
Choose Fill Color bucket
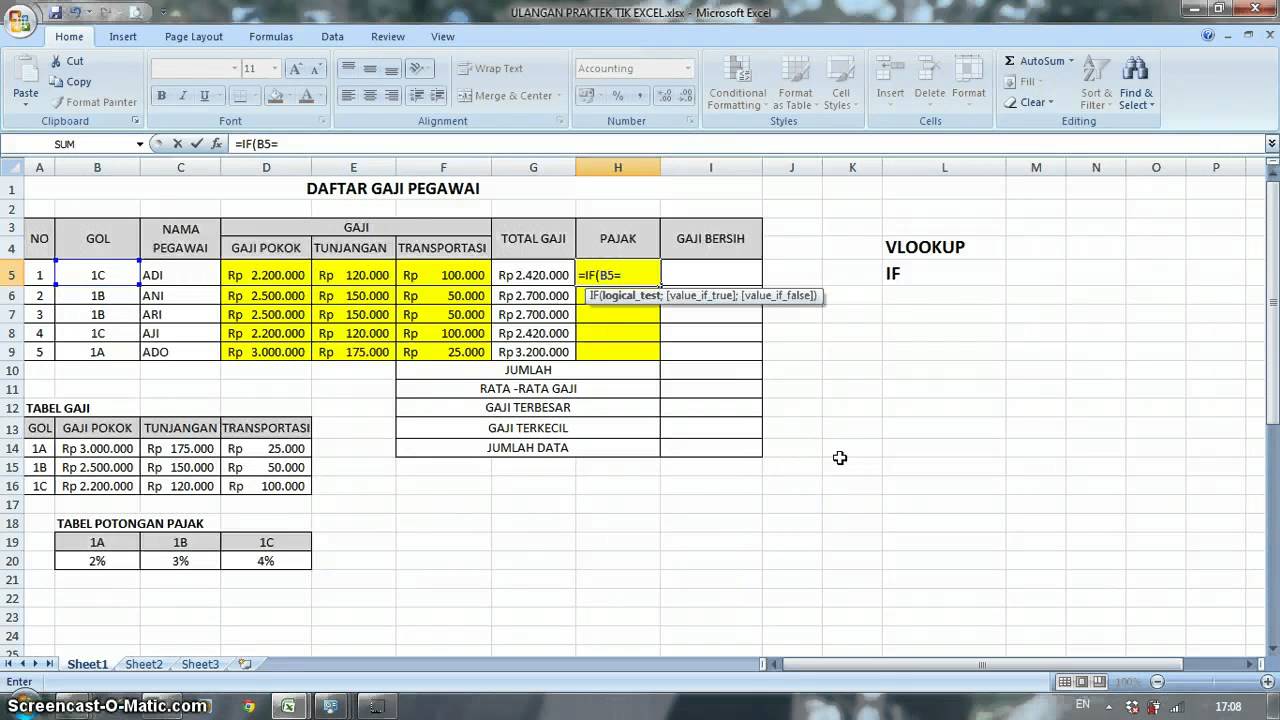[275, 96]
